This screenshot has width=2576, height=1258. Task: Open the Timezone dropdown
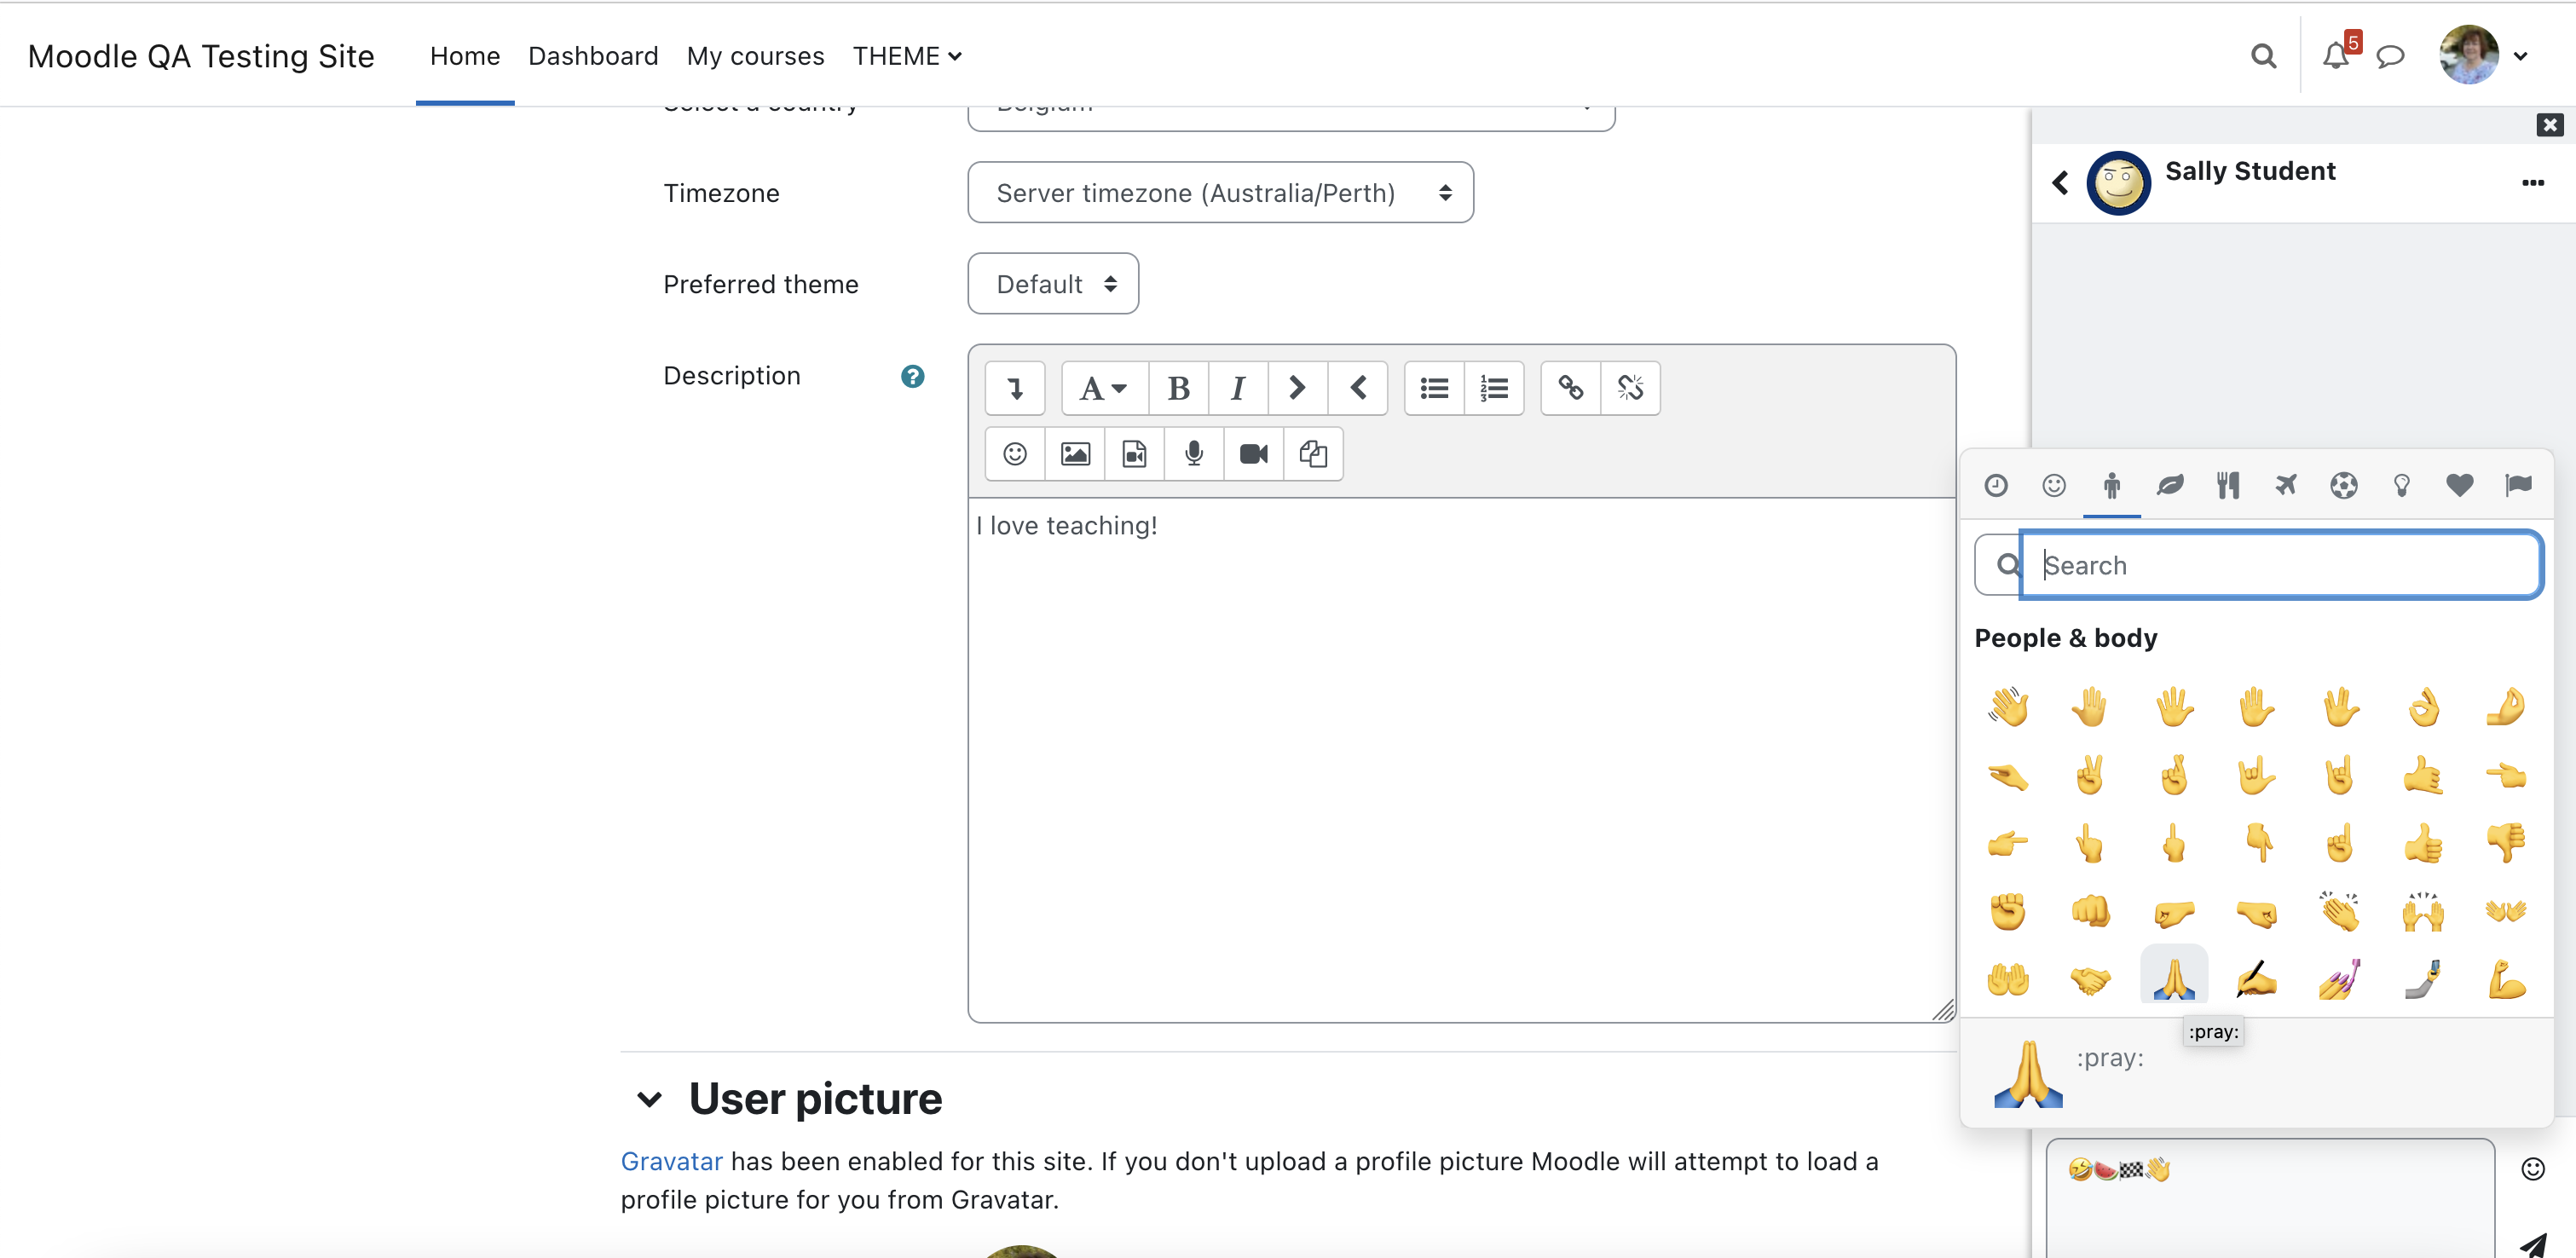click(x=1220, y=192)
